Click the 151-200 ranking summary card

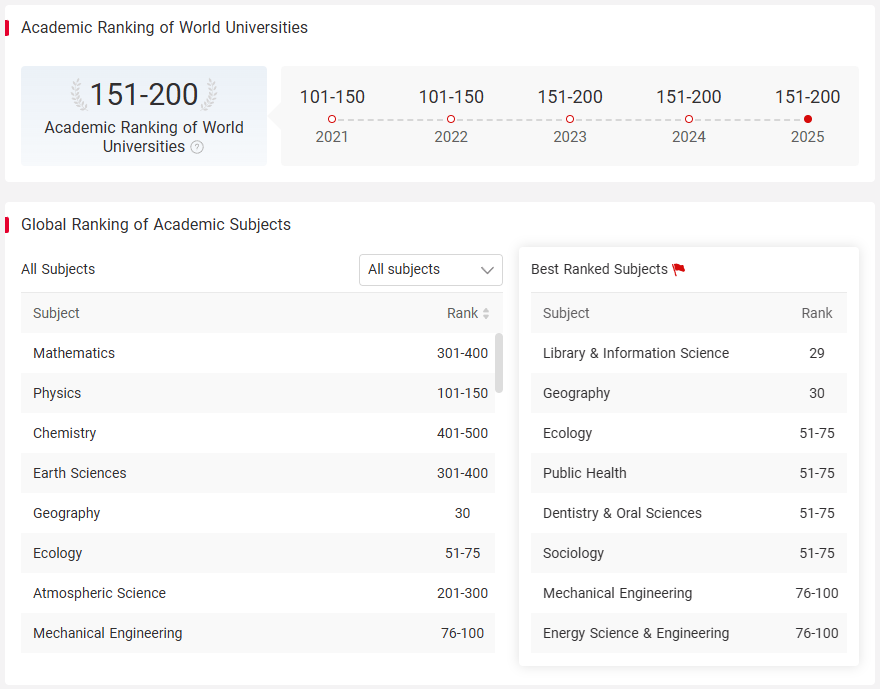point(144,116)
